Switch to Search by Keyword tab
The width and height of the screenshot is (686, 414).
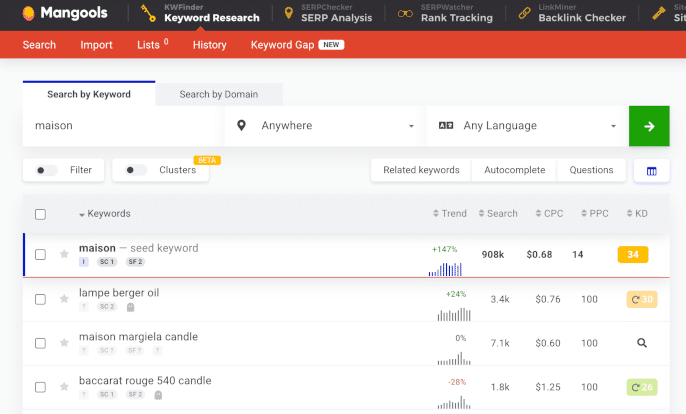point(89,94)
